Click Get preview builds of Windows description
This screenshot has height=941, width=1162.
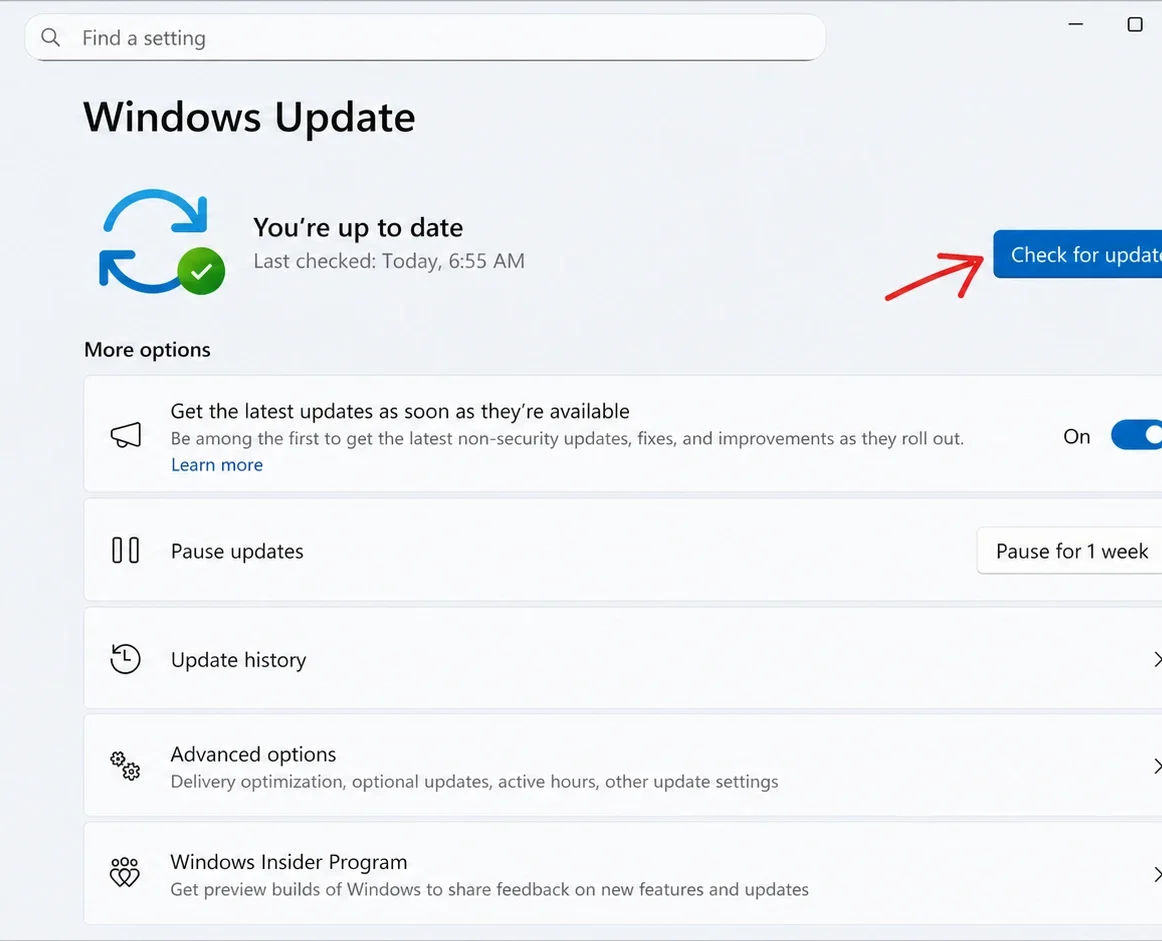tap(489, 889)
